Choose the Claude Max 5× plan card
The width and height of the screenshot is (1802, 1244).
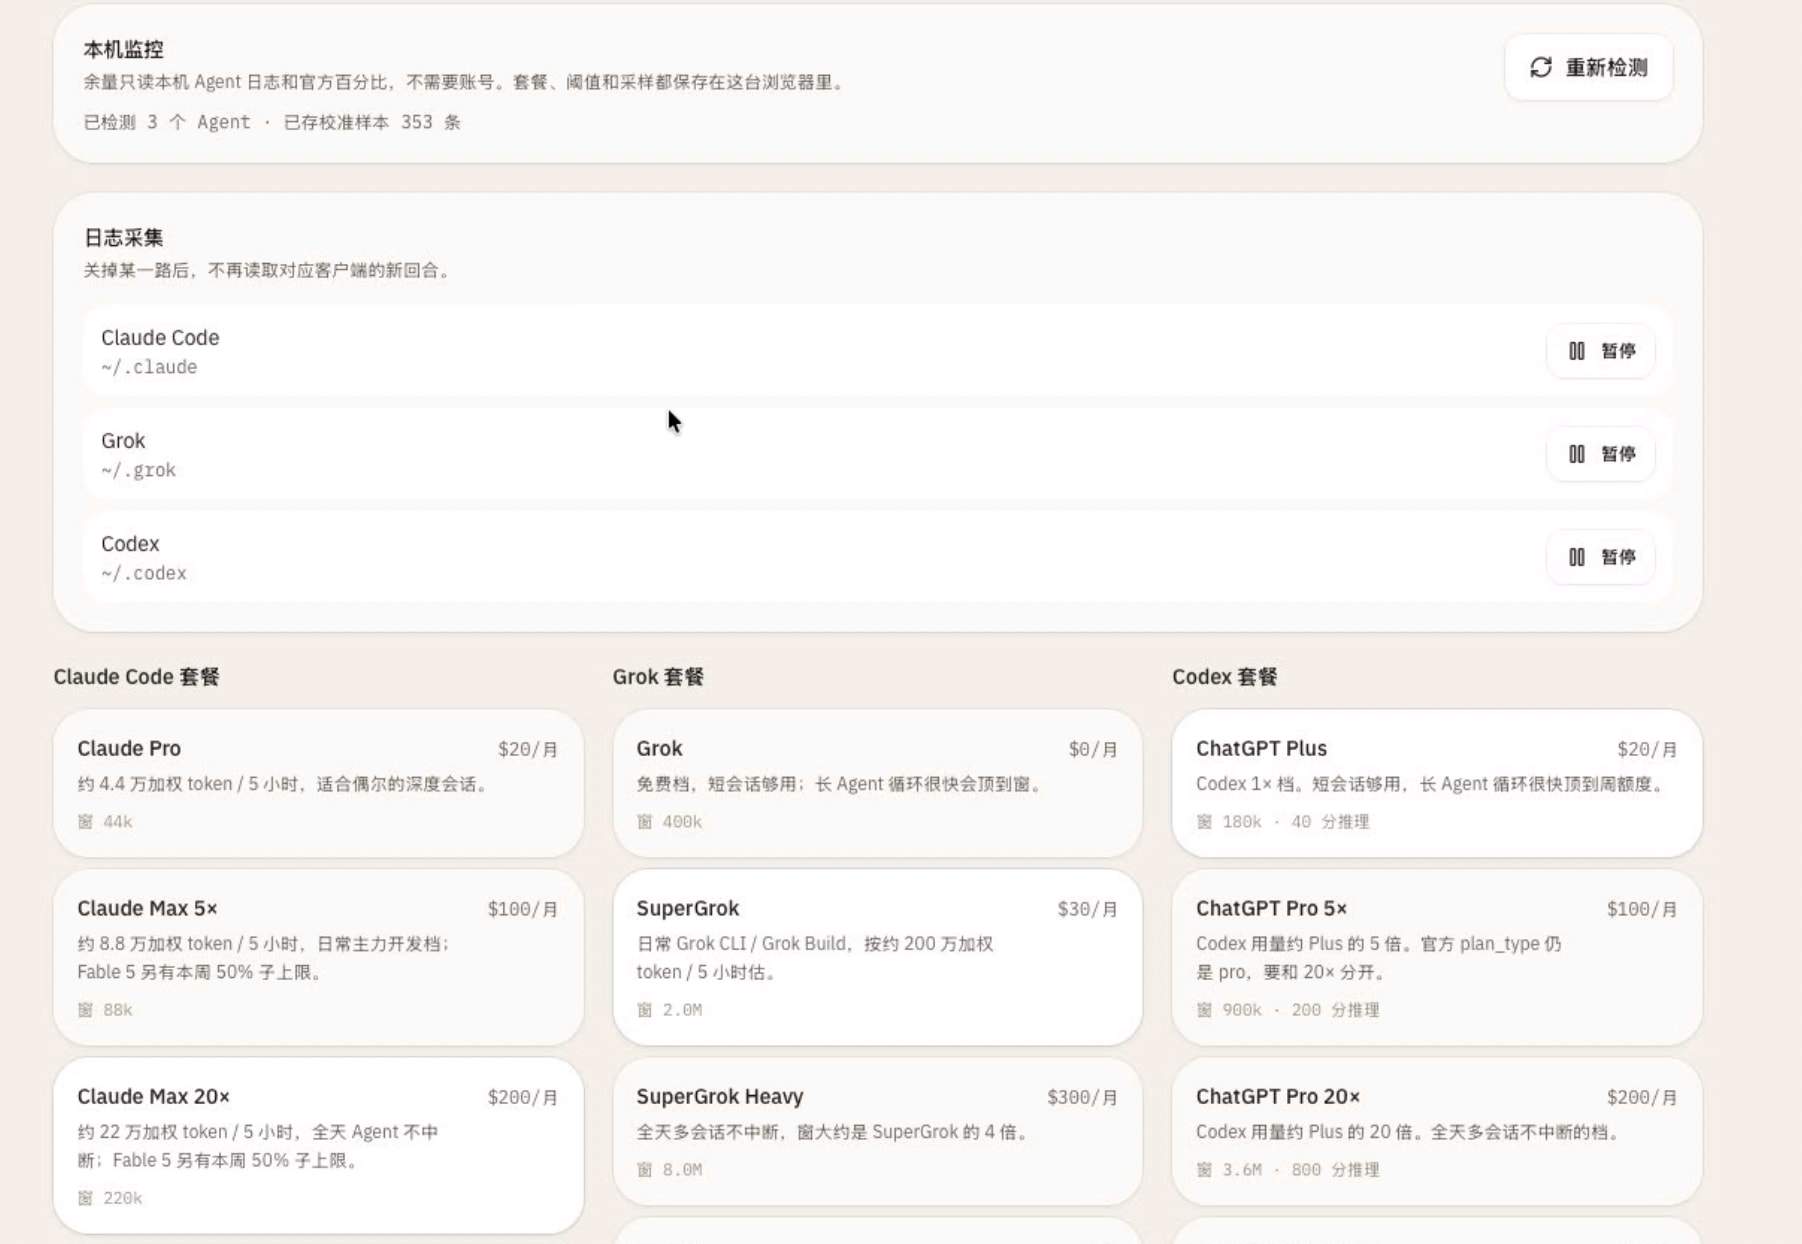click(318, 957)
